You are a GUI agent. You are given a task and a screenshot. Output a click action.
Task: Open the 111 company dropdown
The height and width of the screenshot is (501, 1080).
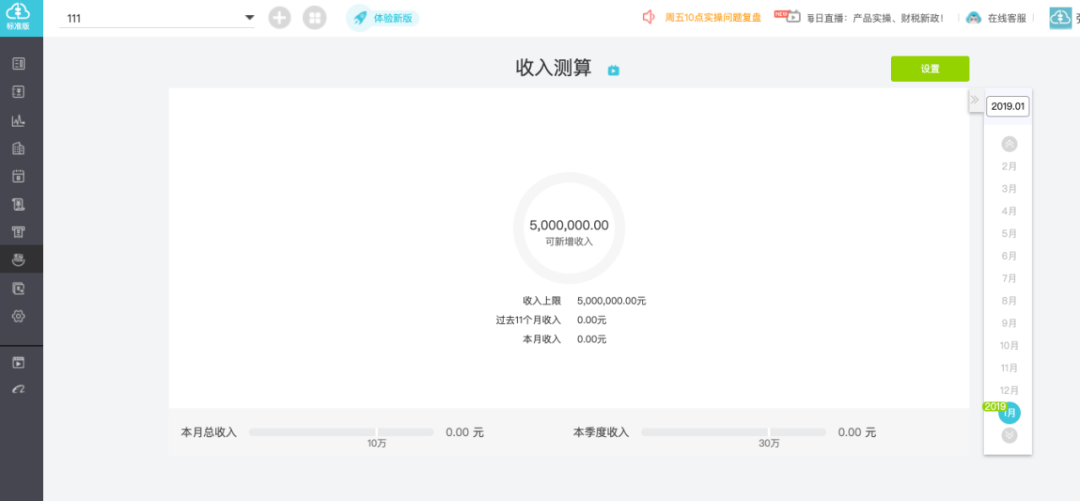(x=158, y=19)
